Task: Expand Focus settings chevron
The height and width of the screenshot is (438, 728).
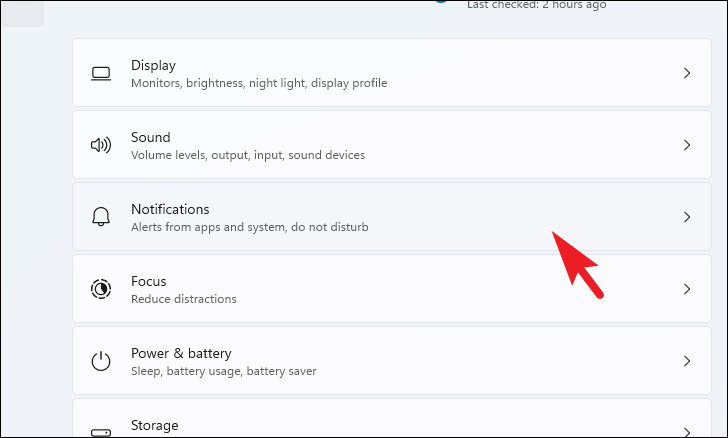Action: [x=687, y=289]
